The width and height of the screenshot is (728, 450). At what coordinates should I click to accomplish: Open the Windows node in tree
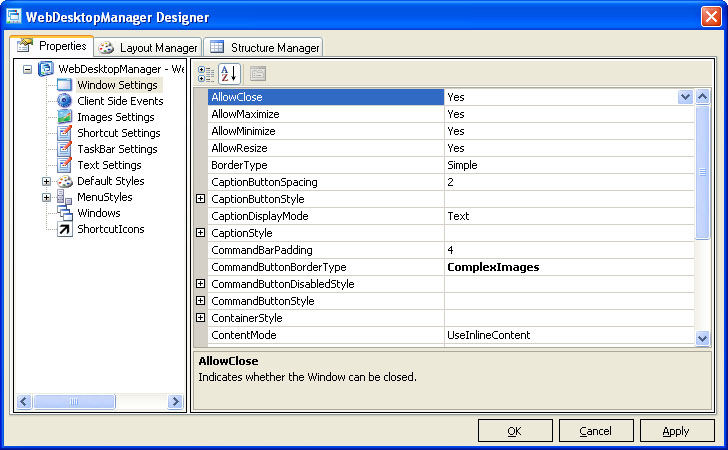[98, 213]
